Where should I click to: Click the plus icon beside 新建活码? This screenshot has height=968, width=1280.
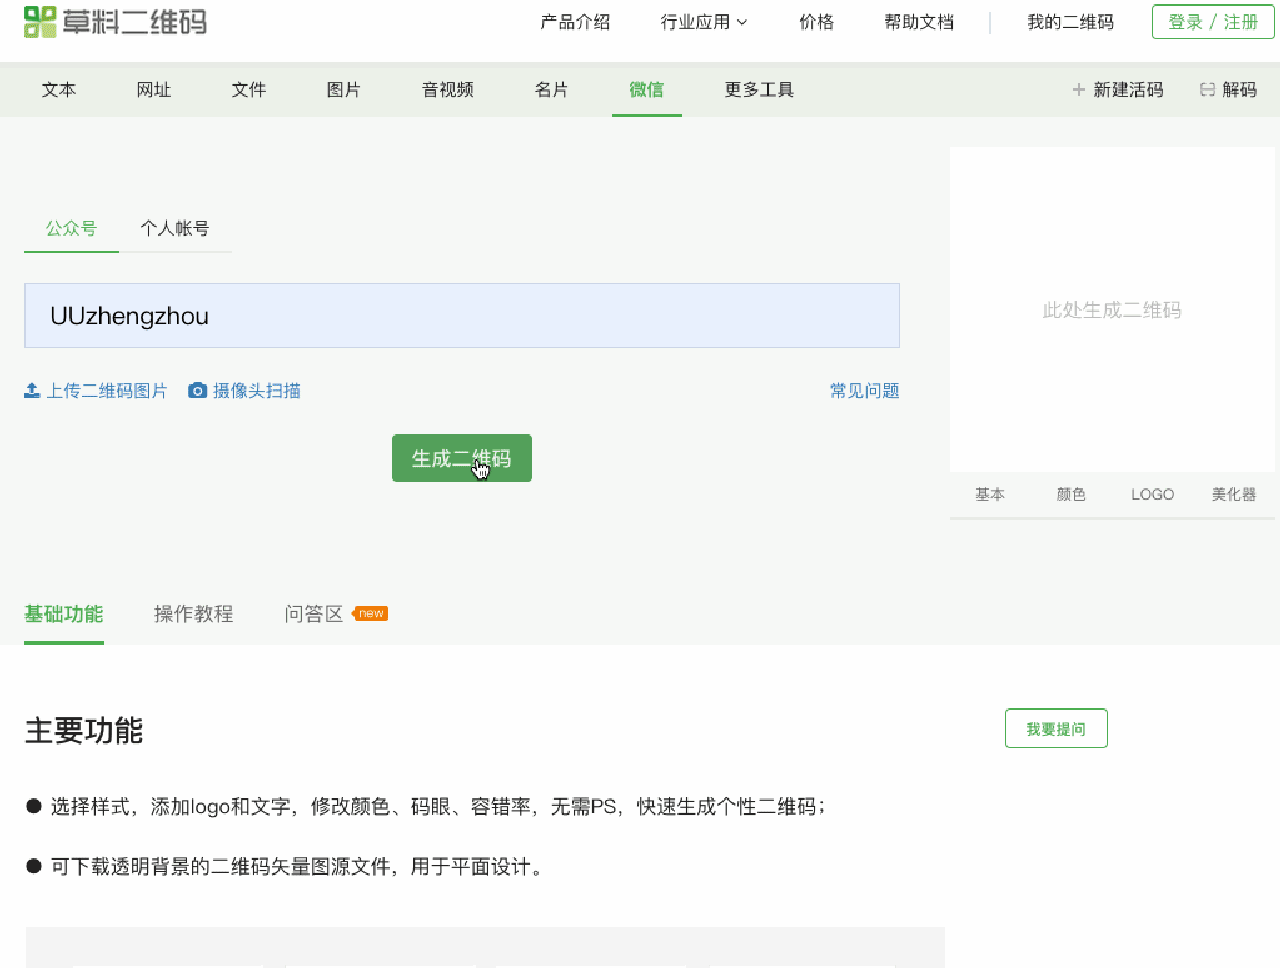(x=1078, y=90)
